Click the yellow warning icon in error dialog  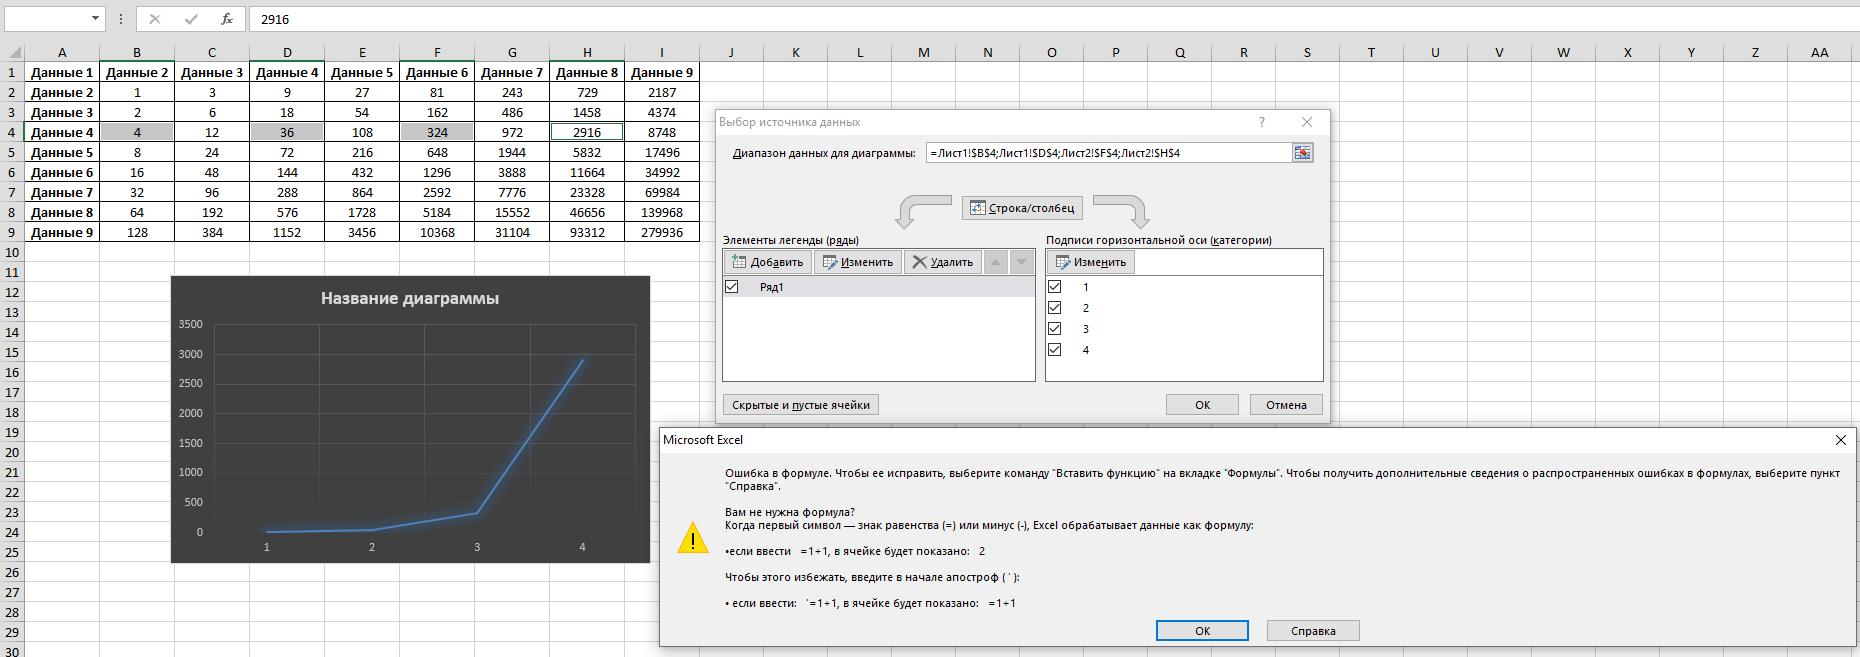693,538
